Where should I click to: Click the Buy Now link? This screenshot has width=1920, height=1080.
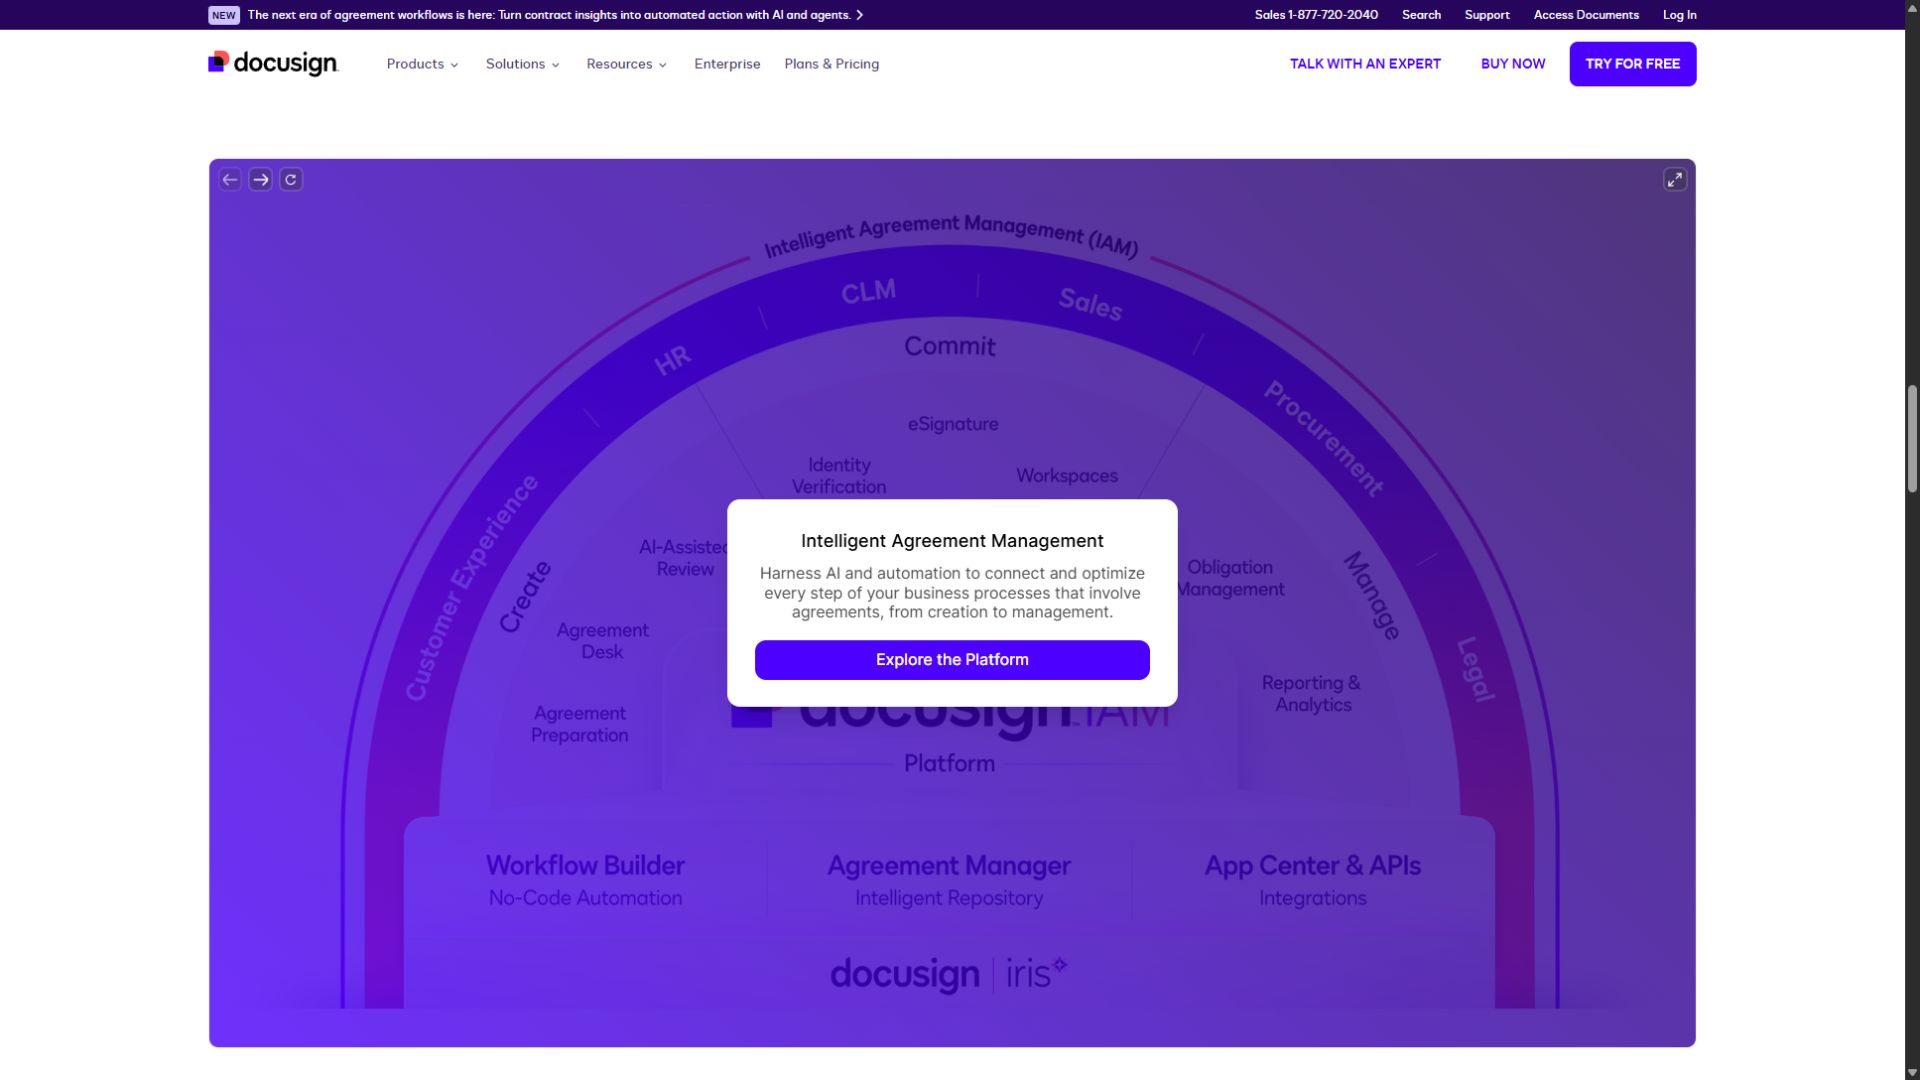[1513, 64]
